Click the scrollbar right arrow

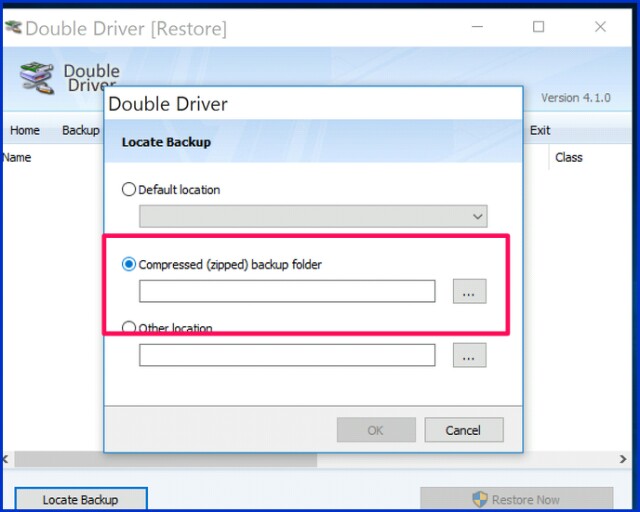623,459
